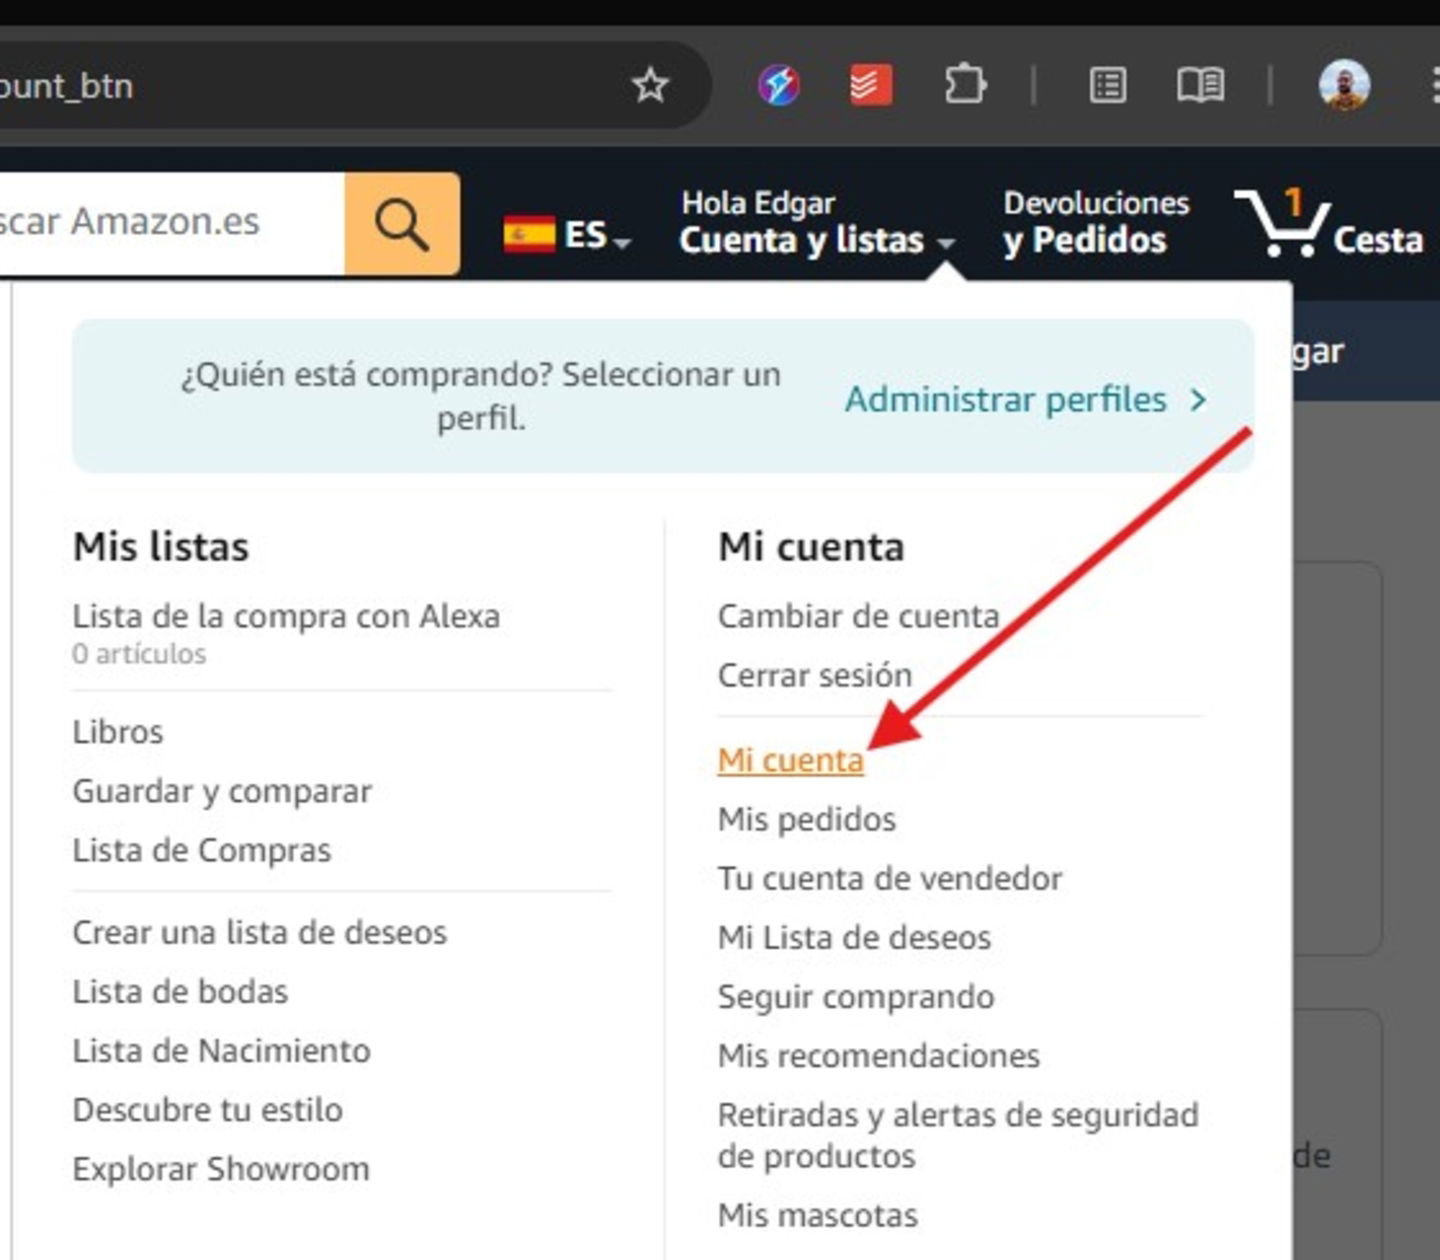Click Cerrar sesión to sign out

point(815,675)
